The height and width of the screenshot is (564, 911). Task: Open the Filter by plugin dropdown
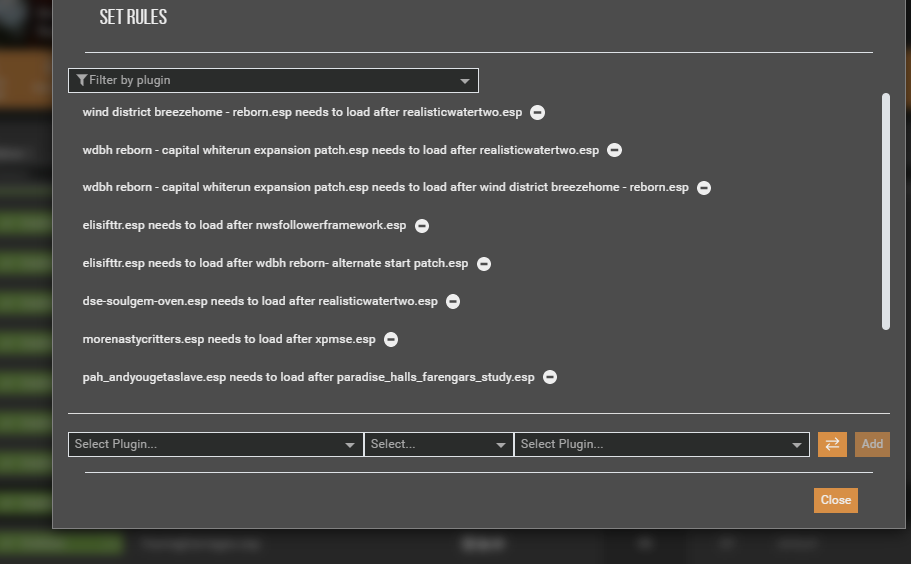click(x=273, y=80)
